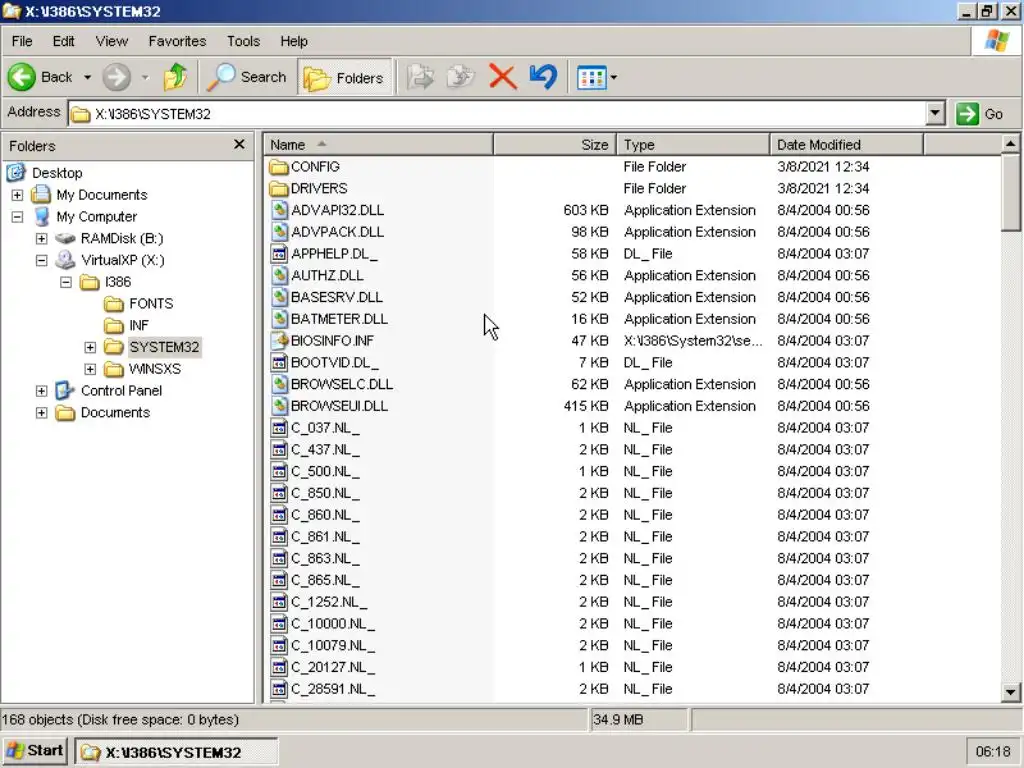Select the BROWSEUI.DLL file icon
The image size is (1024, 768).
(x=279, y=406)
